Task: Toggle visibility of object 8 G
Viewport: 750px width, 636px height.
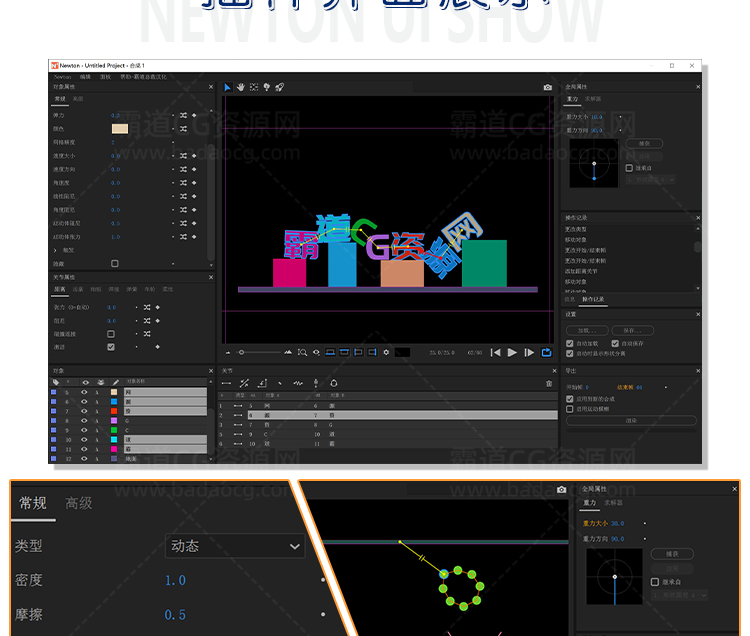Action: pos(84,421)
